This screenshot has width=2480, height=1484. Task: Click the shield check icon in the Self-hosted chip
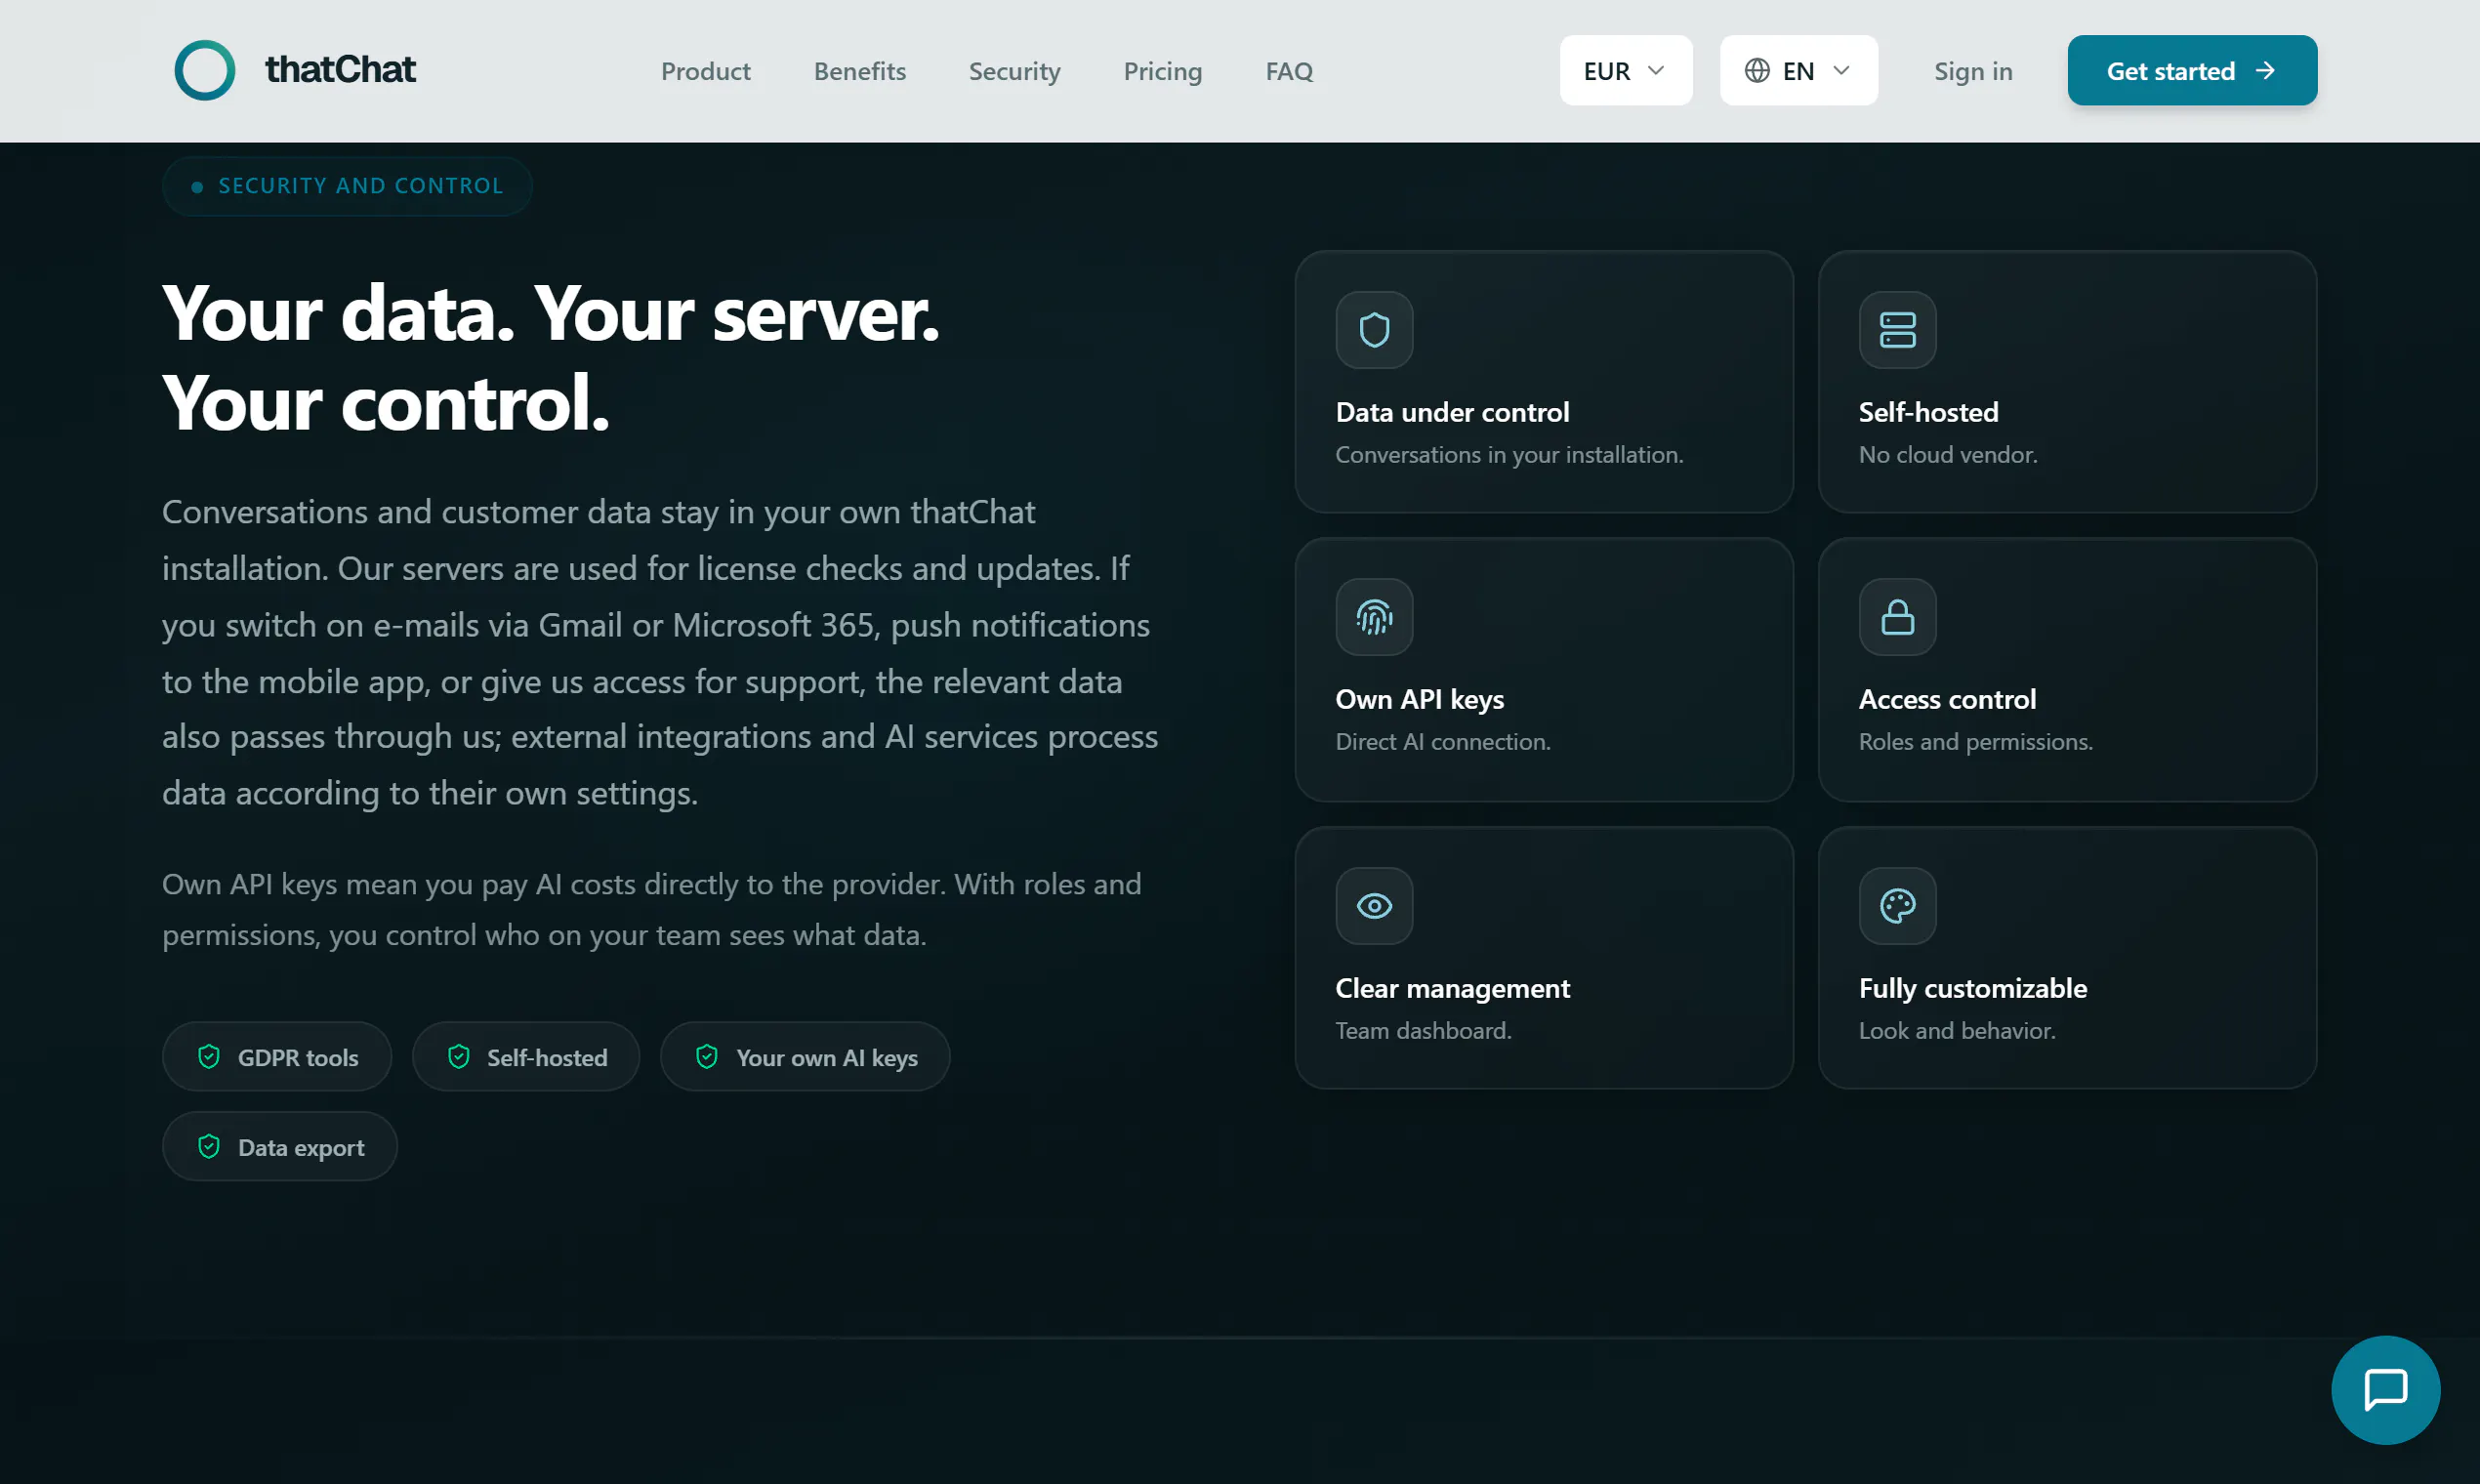click(459, 1057)
